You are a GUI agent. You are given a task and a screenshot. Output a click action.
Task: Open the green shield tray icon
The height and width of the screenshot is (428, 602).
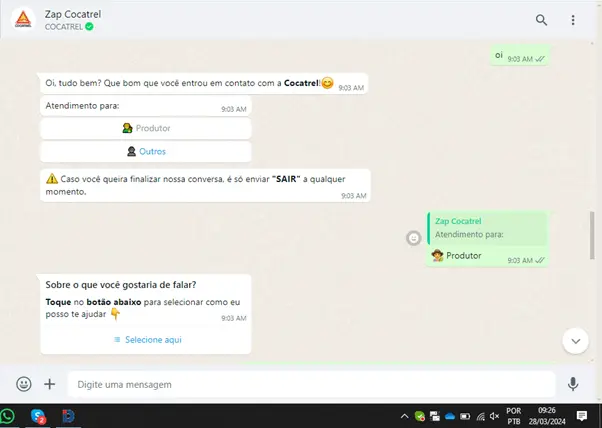tap(420, 416)
